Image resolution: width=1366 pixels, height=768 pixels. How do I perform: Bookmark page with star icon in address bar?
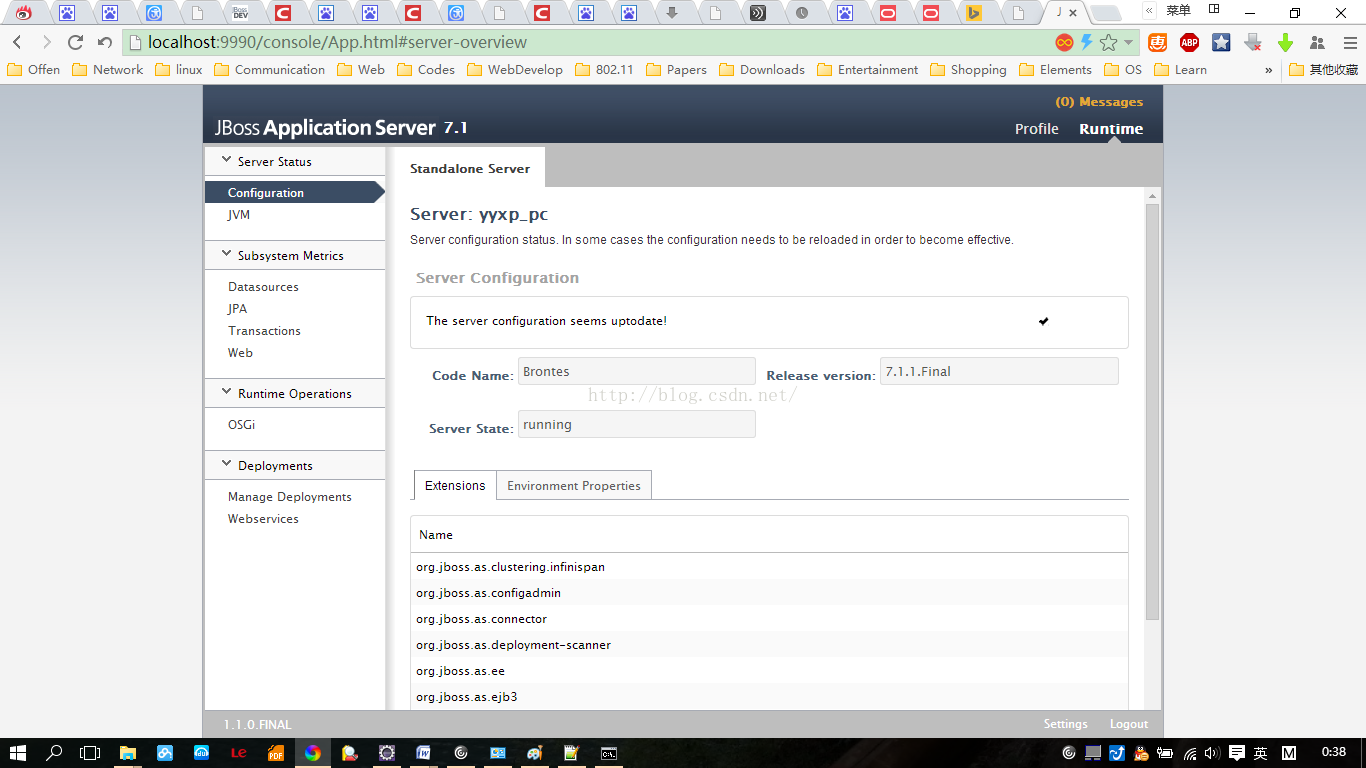coord(1108,42)
